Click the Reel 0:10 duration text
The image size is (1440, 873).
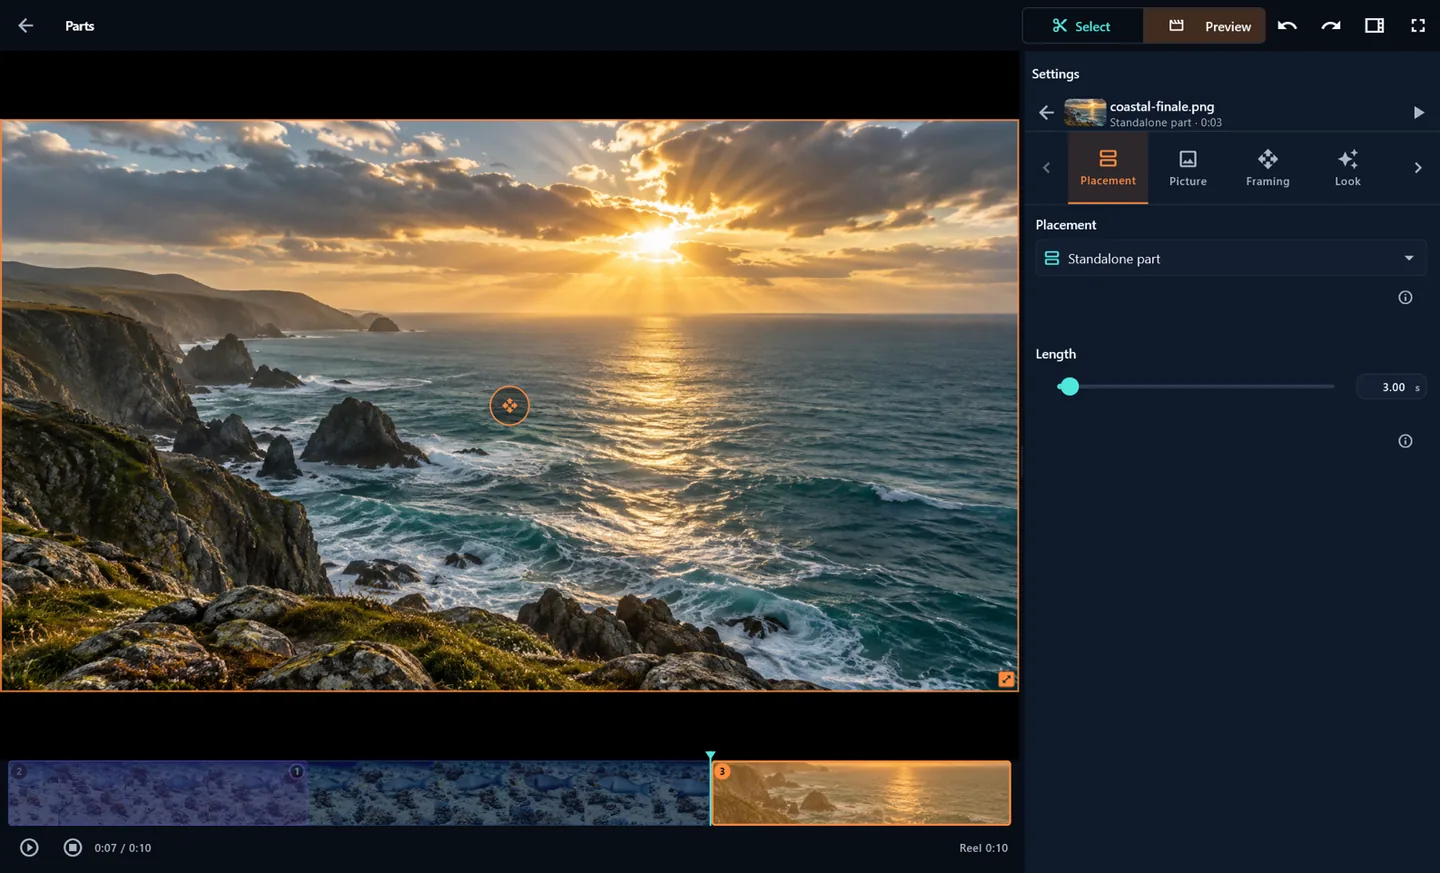click(984, 848)
